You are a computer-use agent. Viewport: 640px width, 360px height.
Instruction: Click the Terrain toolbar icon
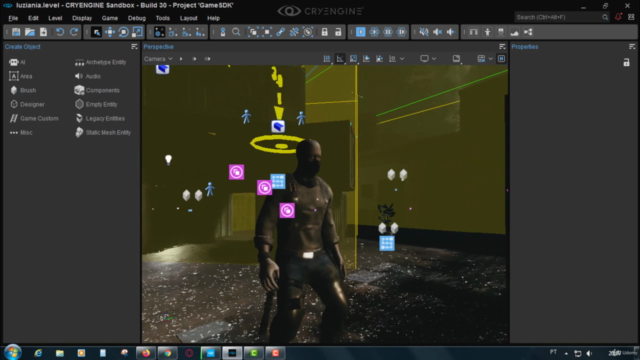[514, 32]
